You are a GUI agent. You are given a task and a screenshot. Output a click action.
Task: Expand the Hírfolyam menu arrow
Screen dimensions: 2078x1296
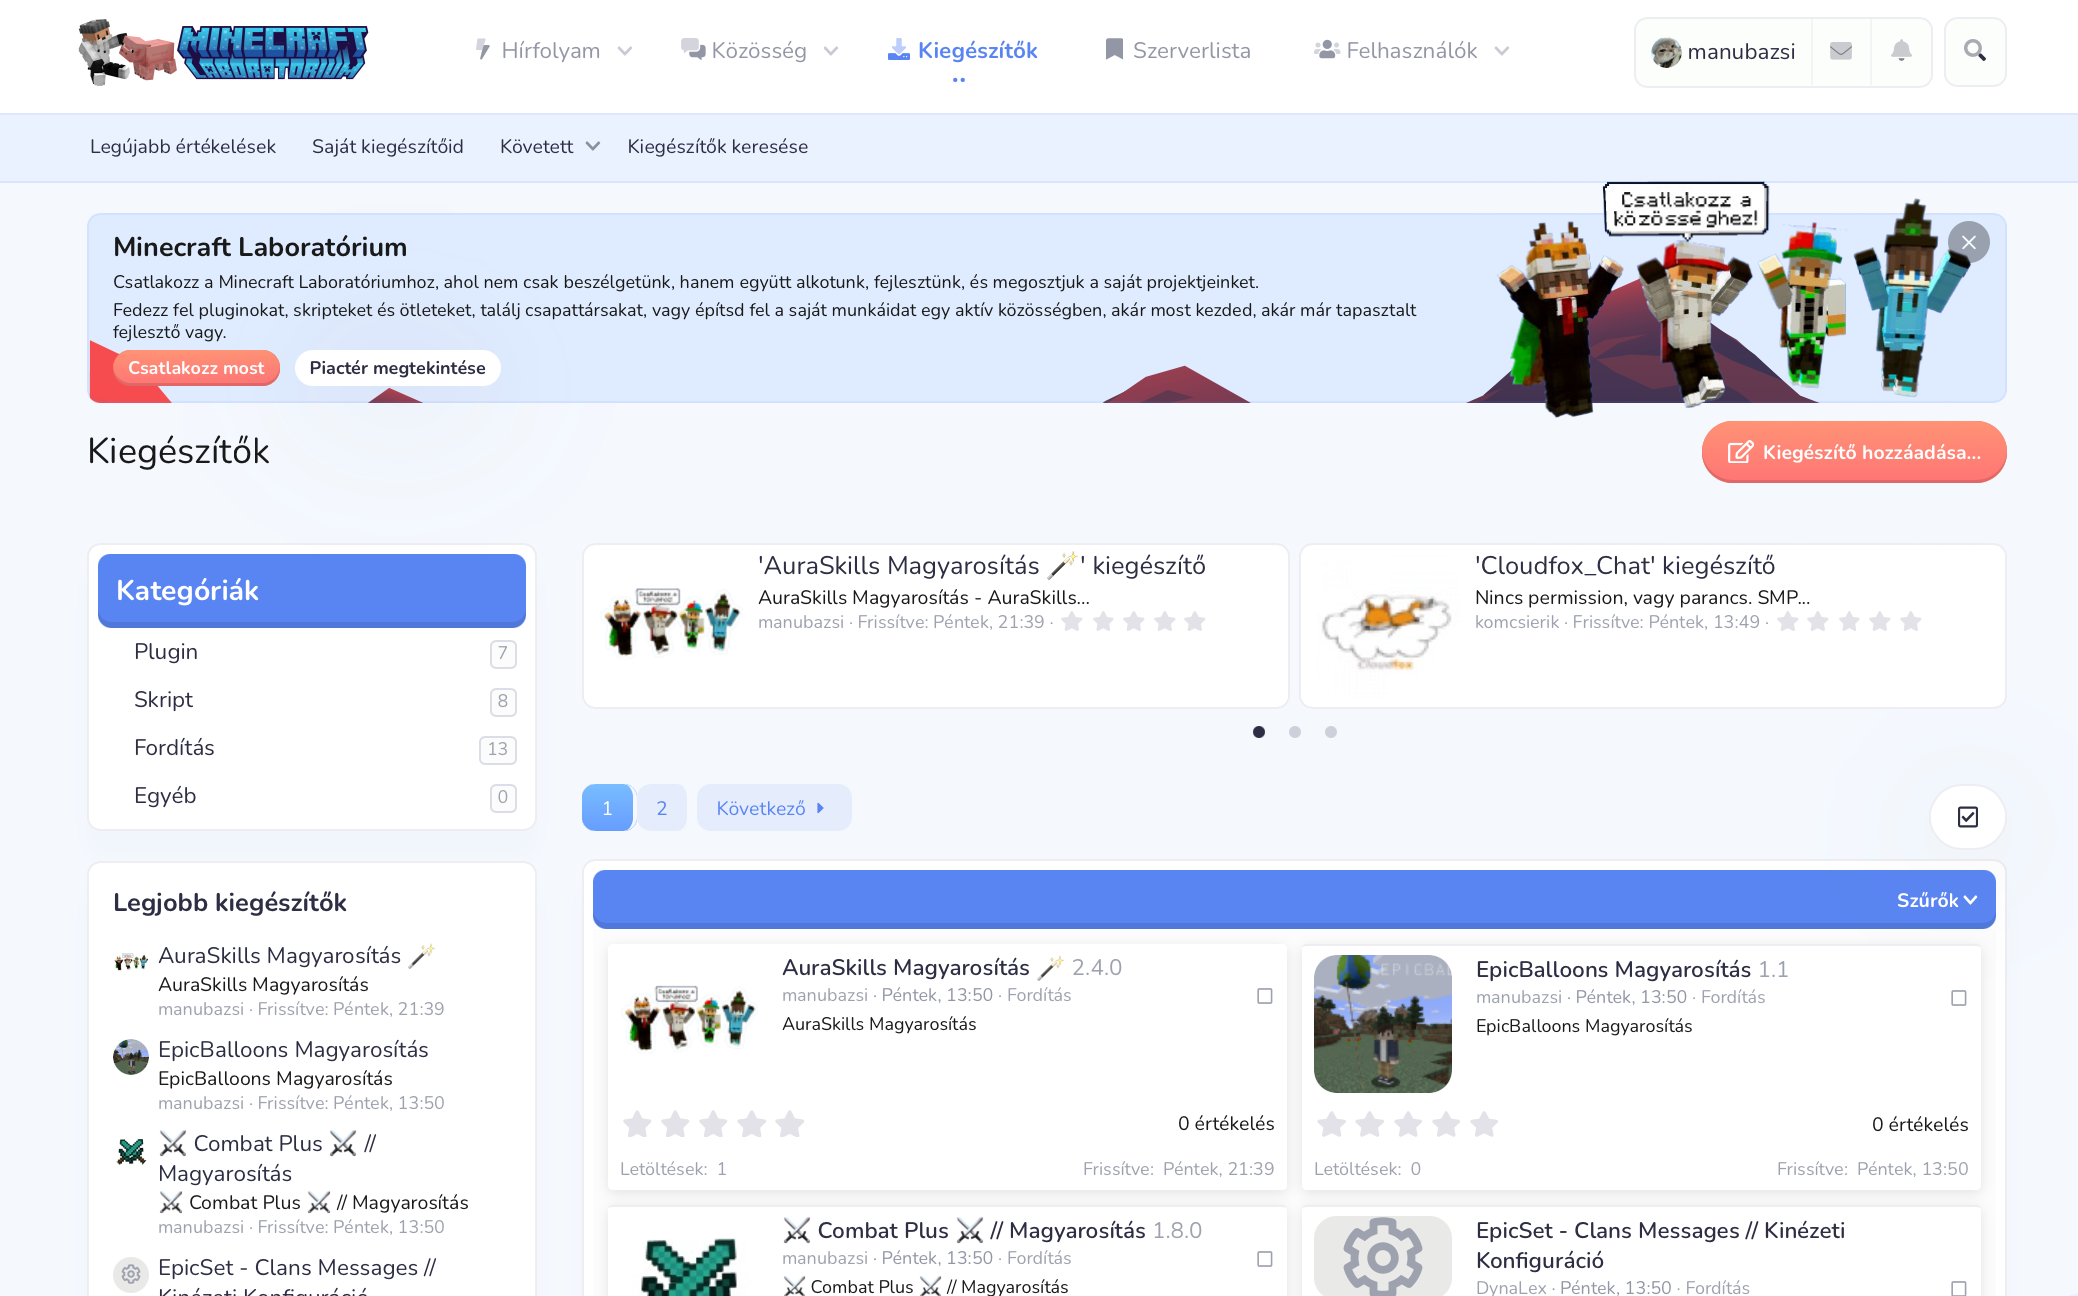point(625,51)
